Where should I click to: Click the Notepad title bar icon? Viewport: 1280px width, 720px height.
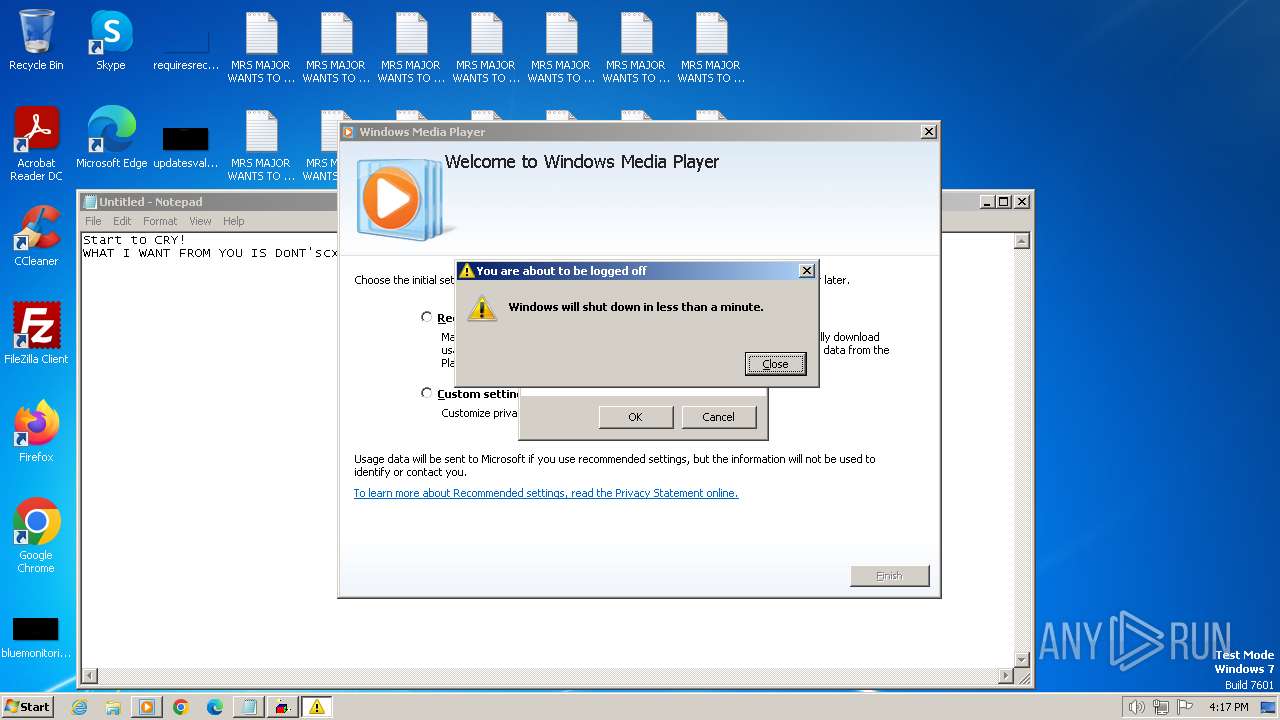[x=90, y=202]
